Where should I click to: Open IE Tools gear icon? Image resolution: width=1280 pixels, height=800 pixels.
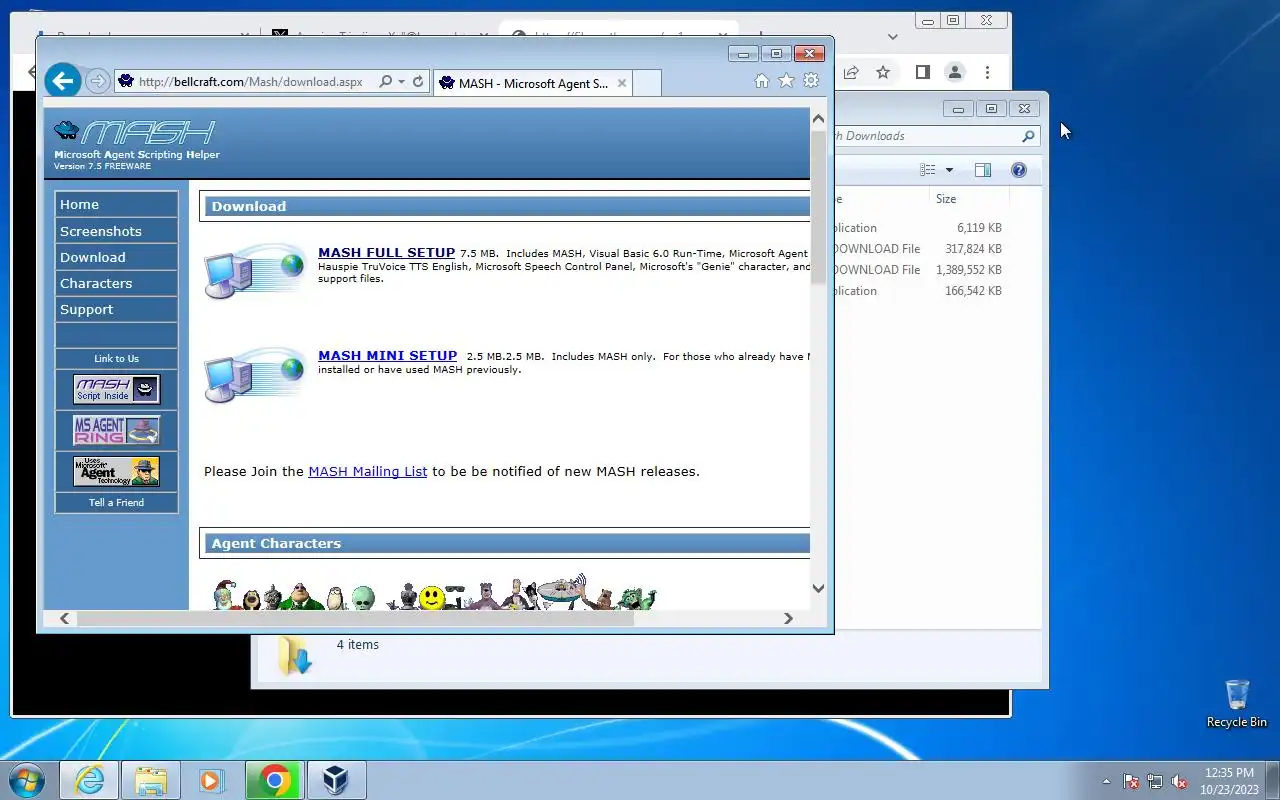(811, 81)
